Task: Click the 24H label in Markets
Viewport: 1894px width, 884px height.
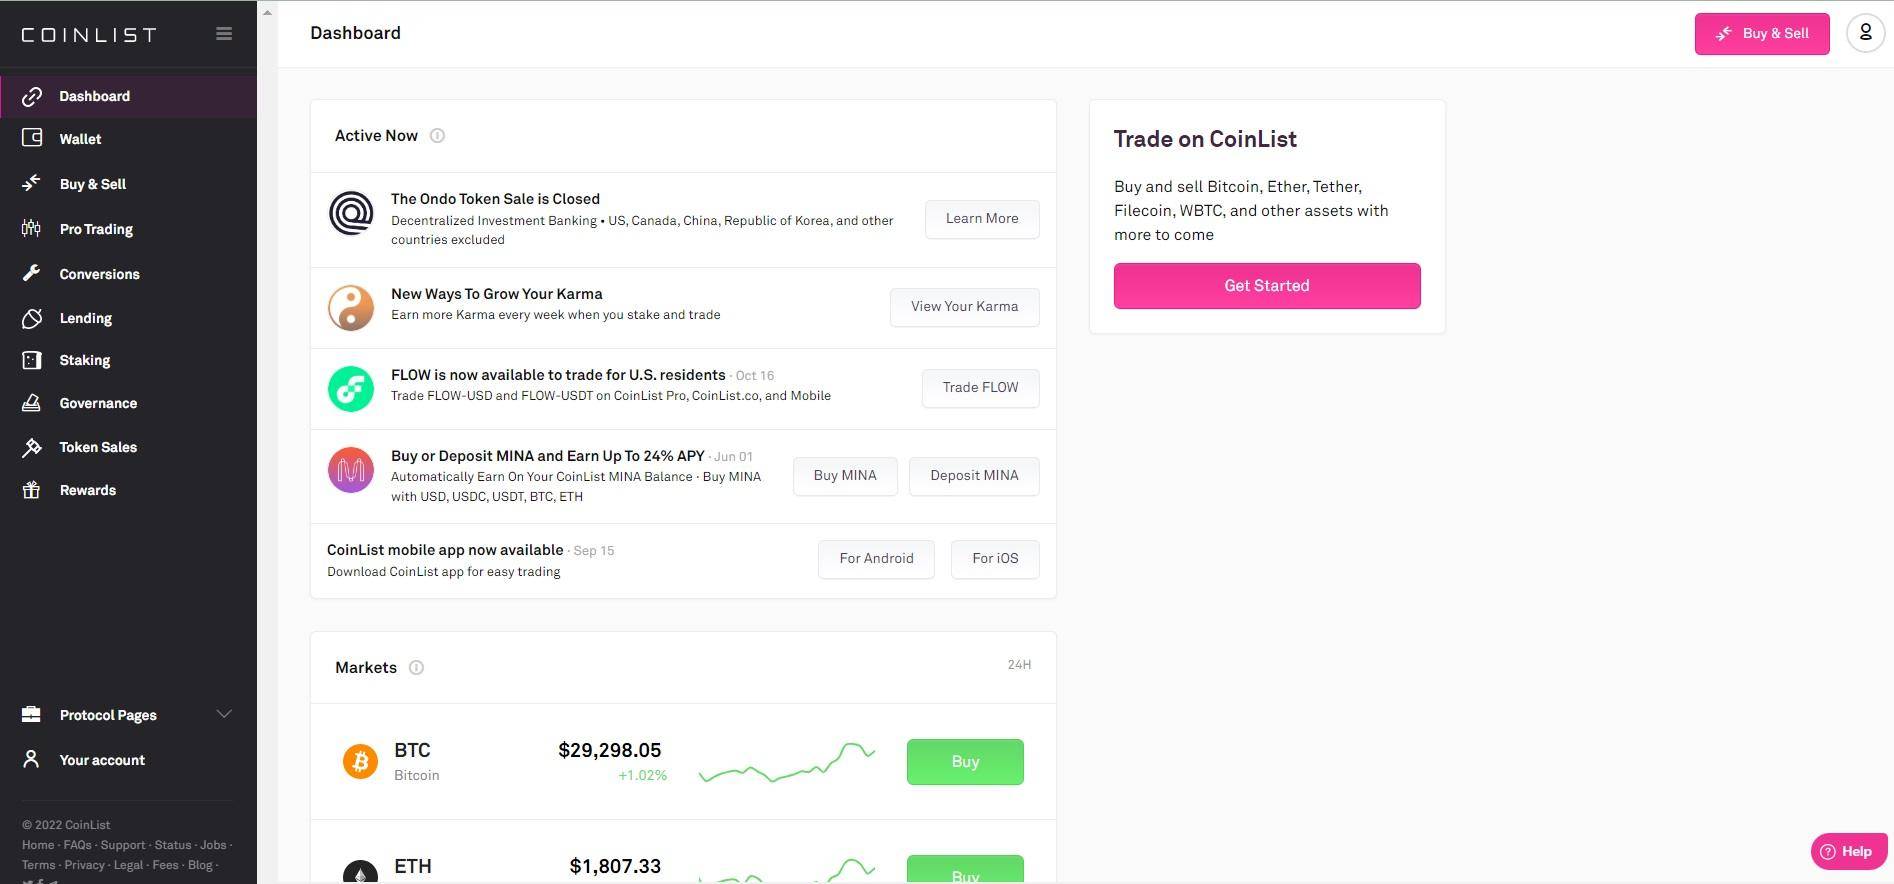Action: 1019,665
